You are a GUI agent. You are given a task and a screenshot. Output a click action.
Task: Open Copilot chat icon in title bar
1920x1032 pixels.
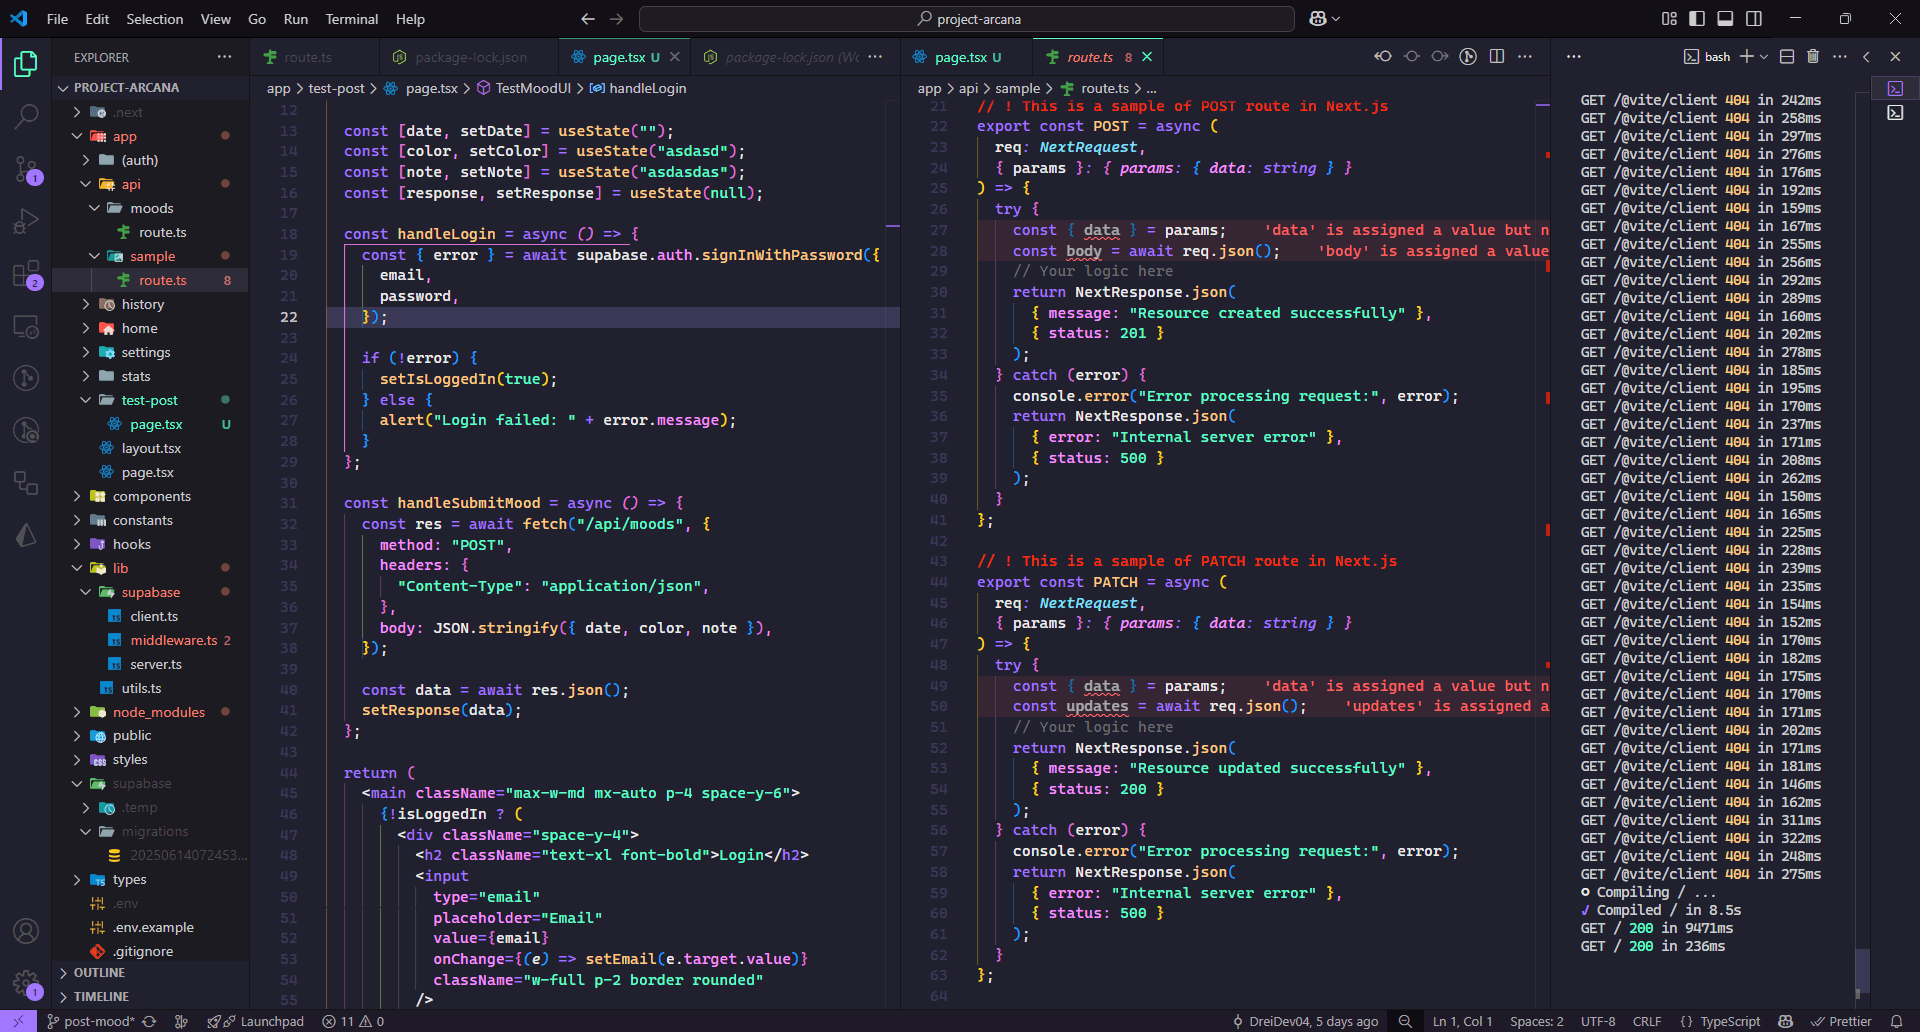coord(1318,19)
